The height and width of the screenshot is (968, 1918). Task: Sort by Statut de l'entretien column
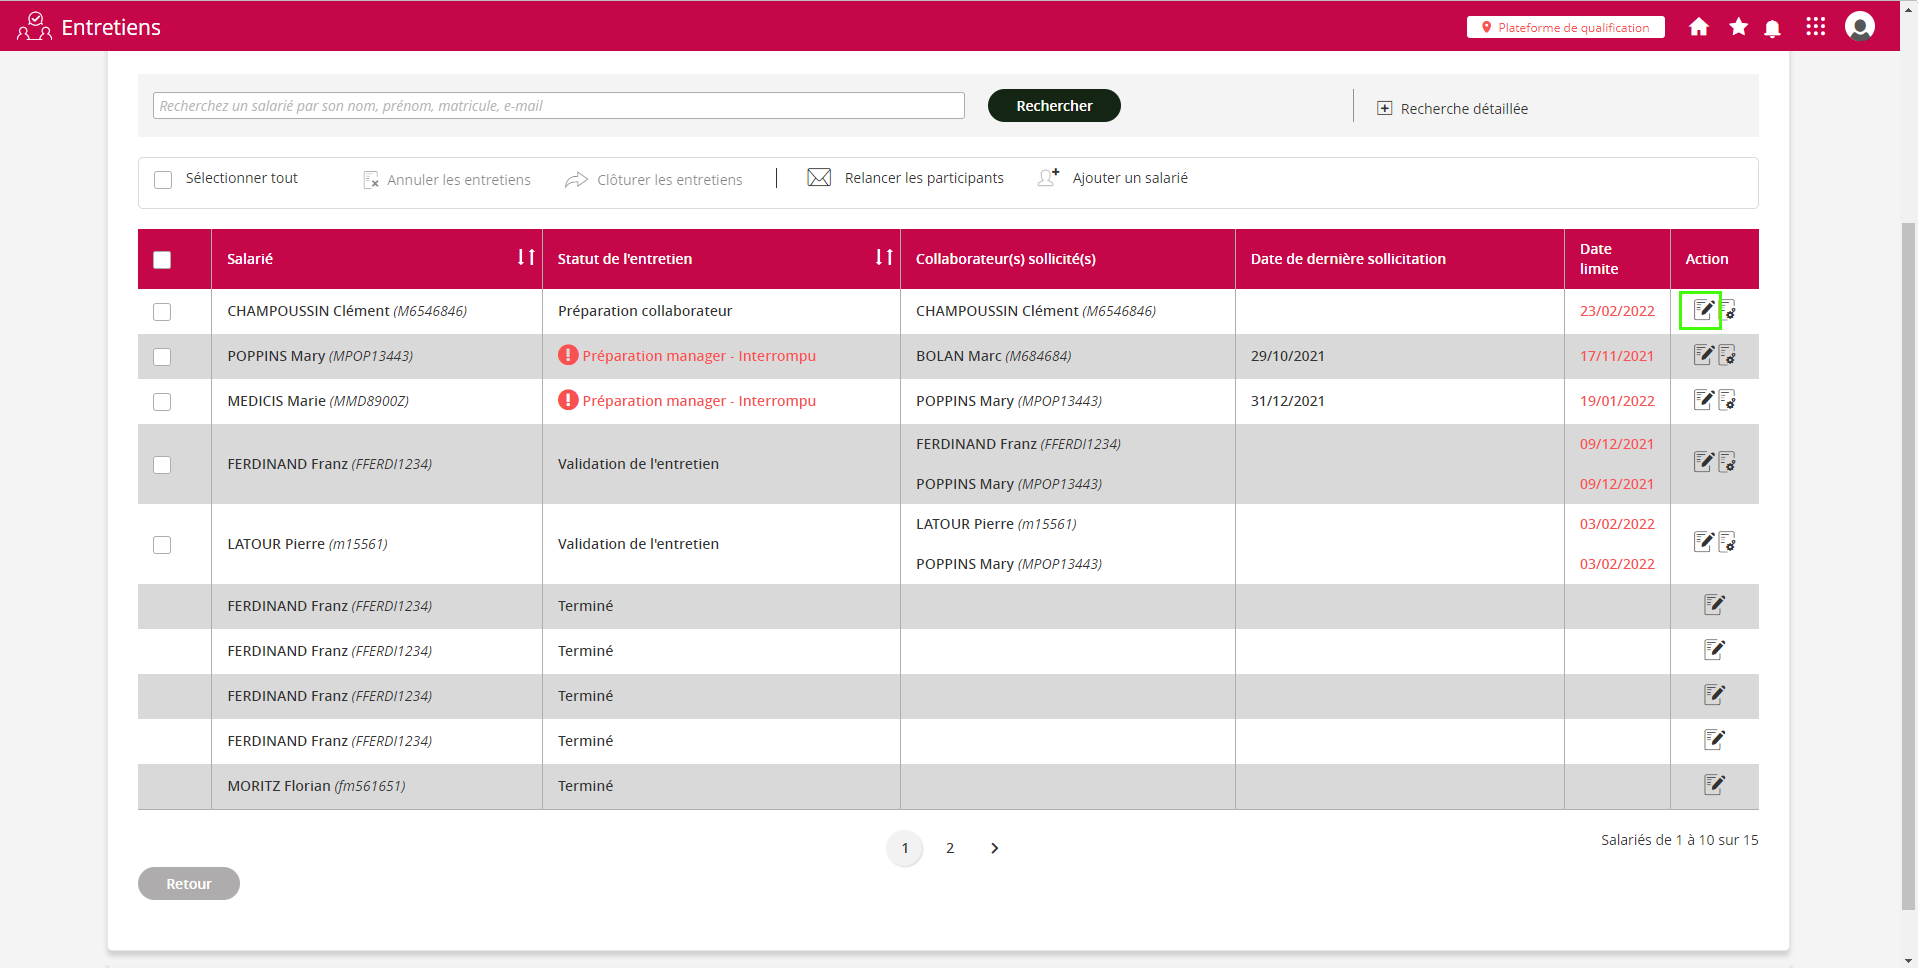(883, 258)
